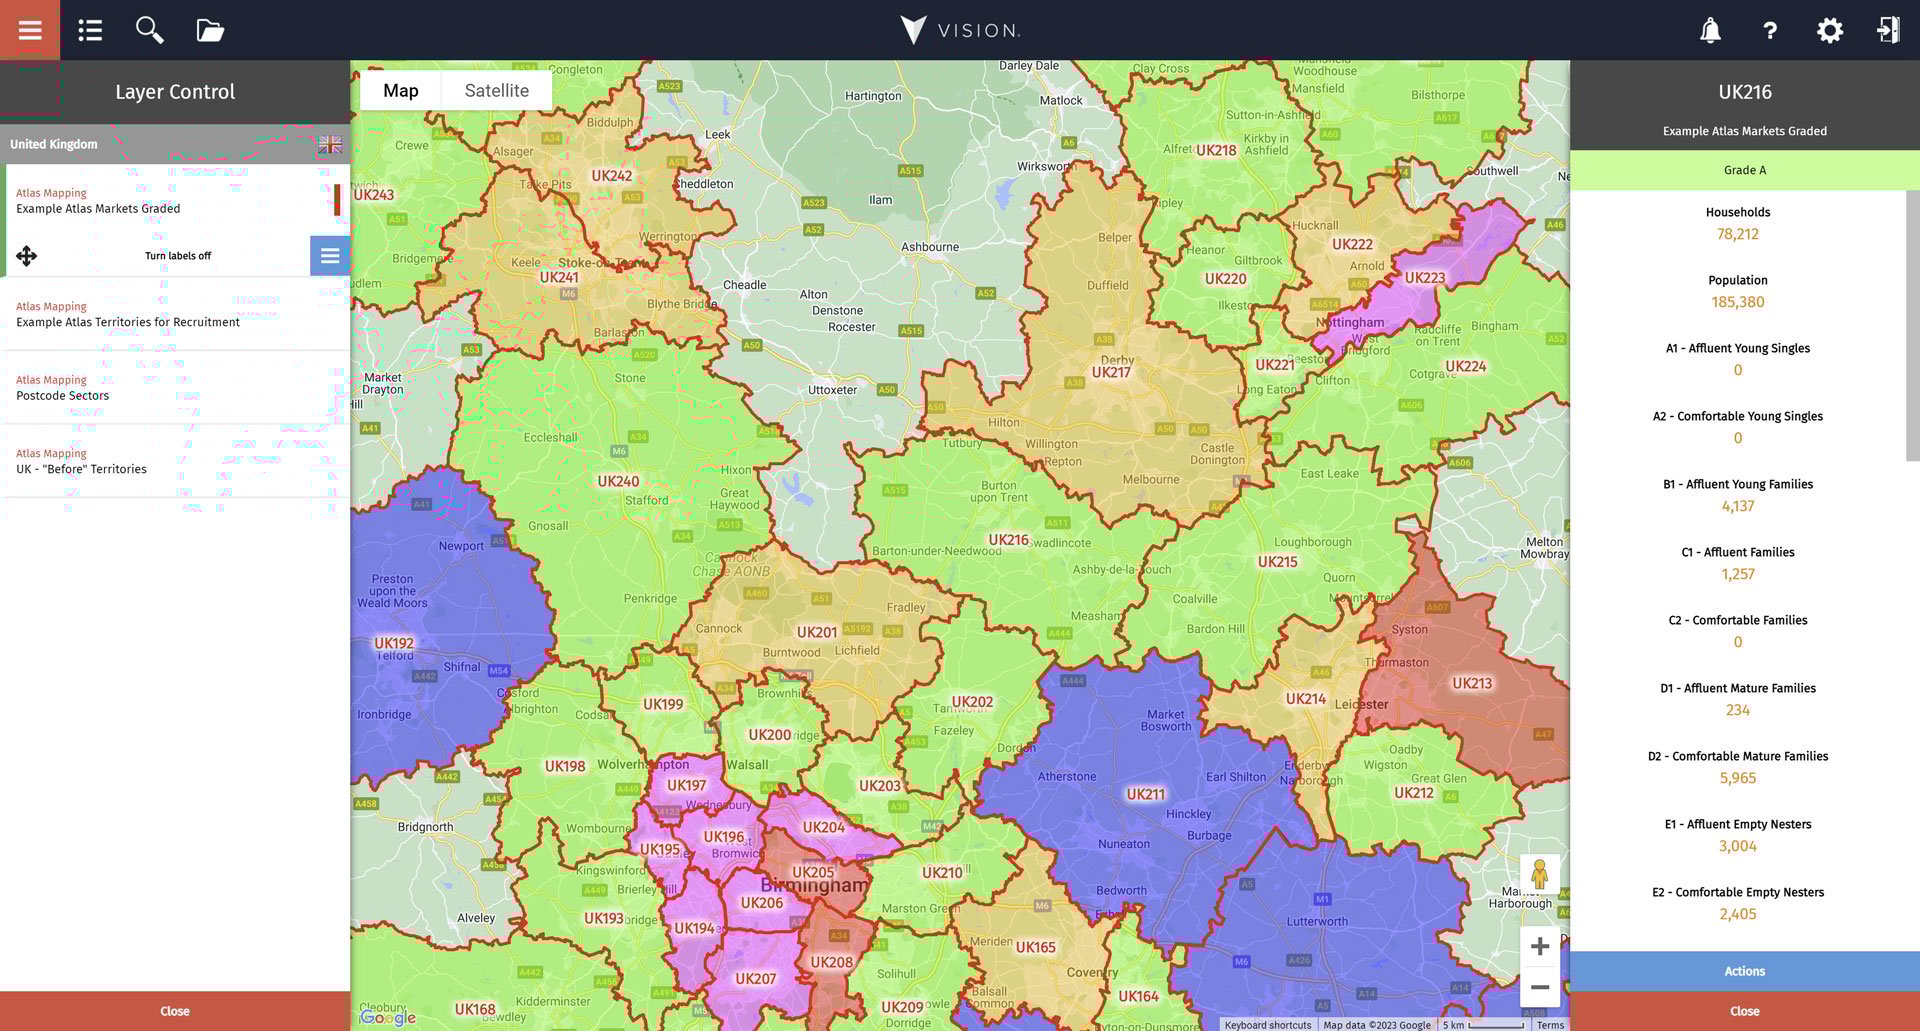Screen dimensions: 1920x1031
Task: Drop the Street View pegman on the map
Action: (1540, 873)
